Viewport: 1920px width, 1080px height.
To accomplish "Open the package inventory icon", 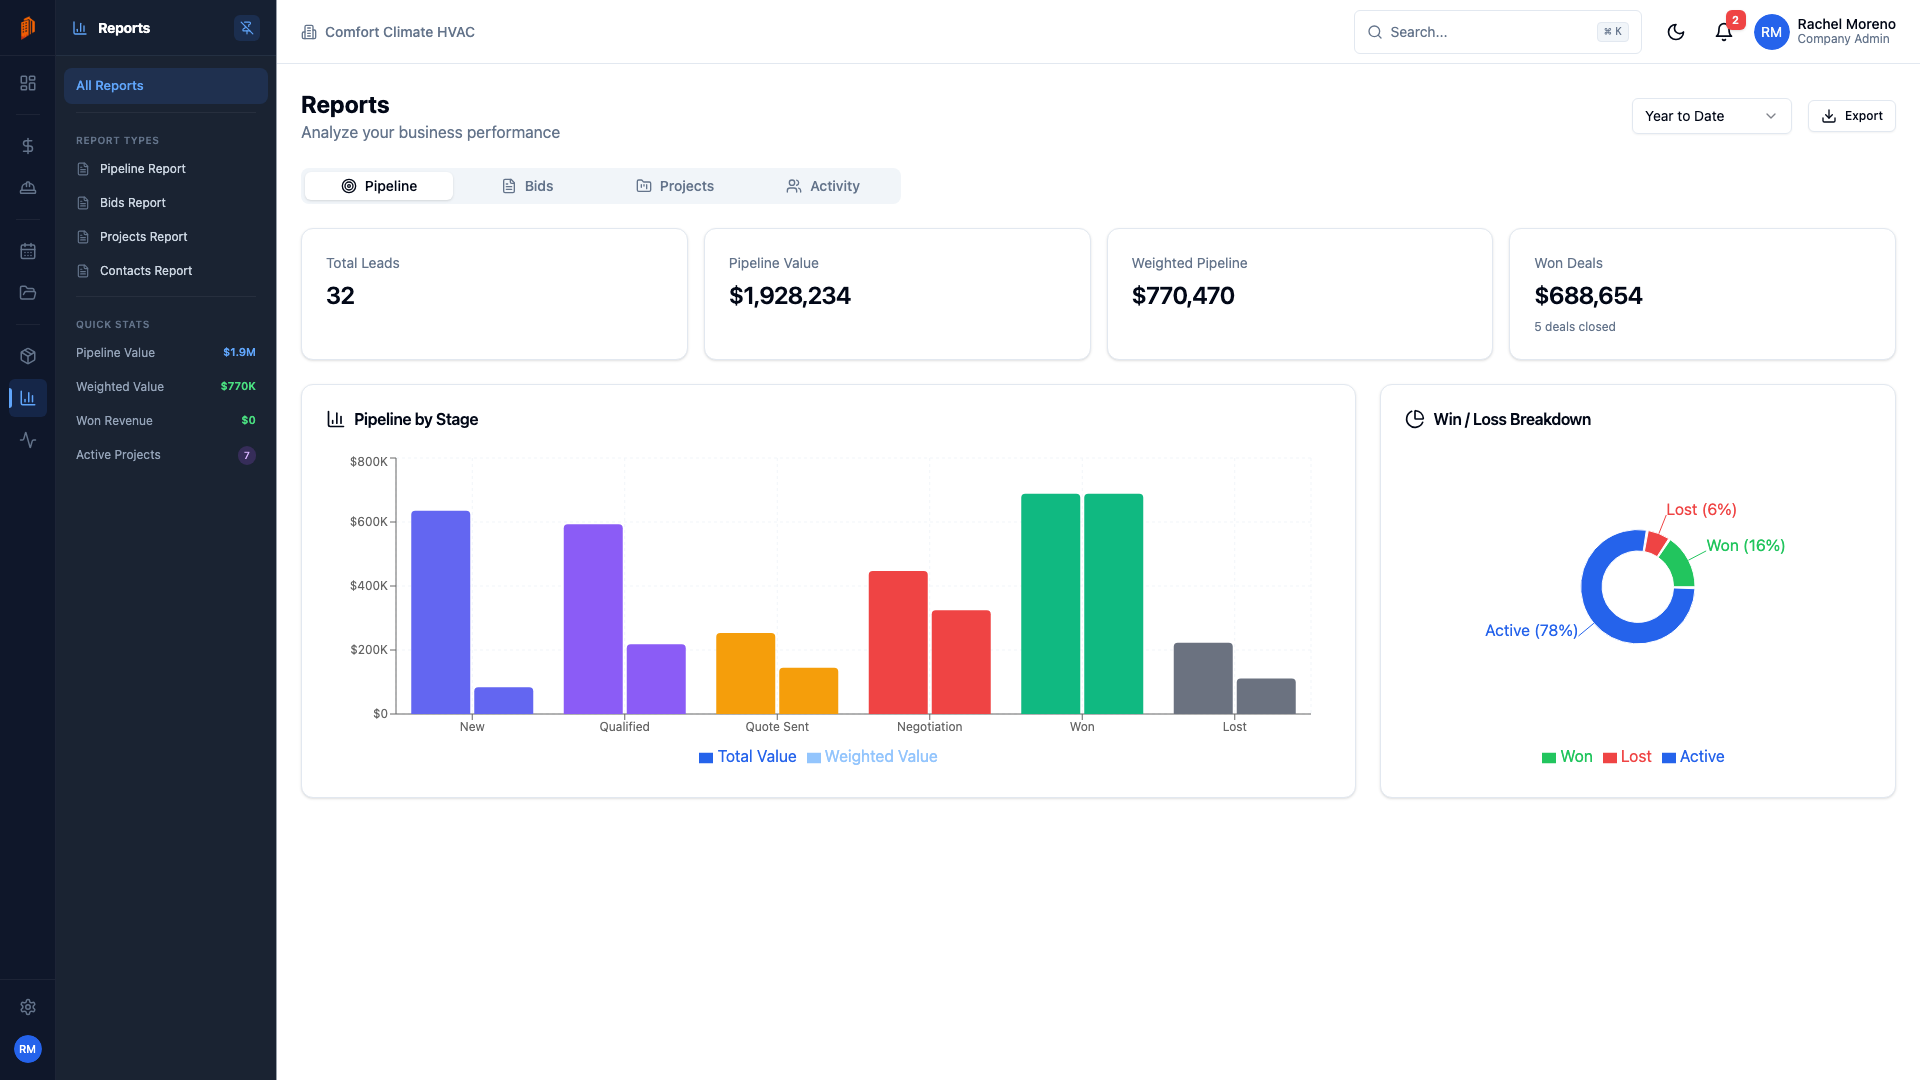I will (x=27, y=355).
